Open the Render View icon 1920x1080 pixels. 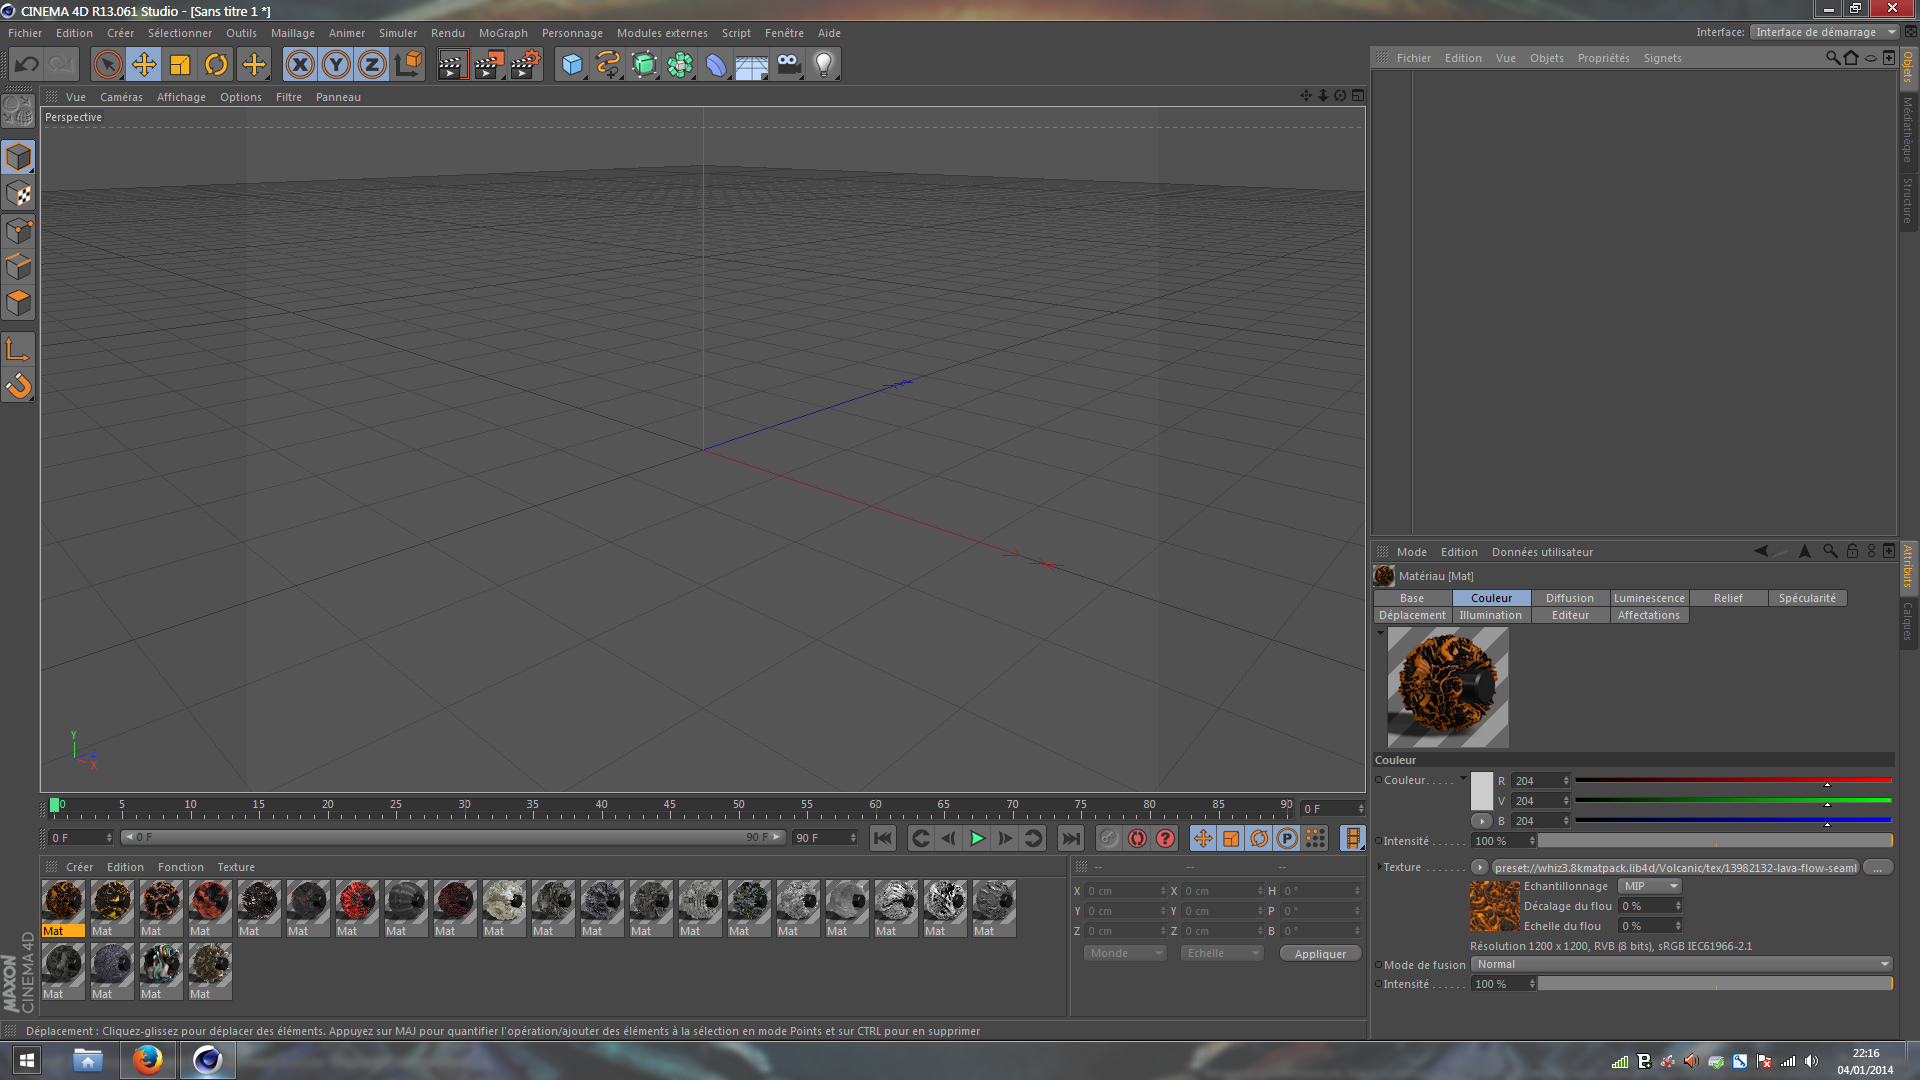point(453,64)
